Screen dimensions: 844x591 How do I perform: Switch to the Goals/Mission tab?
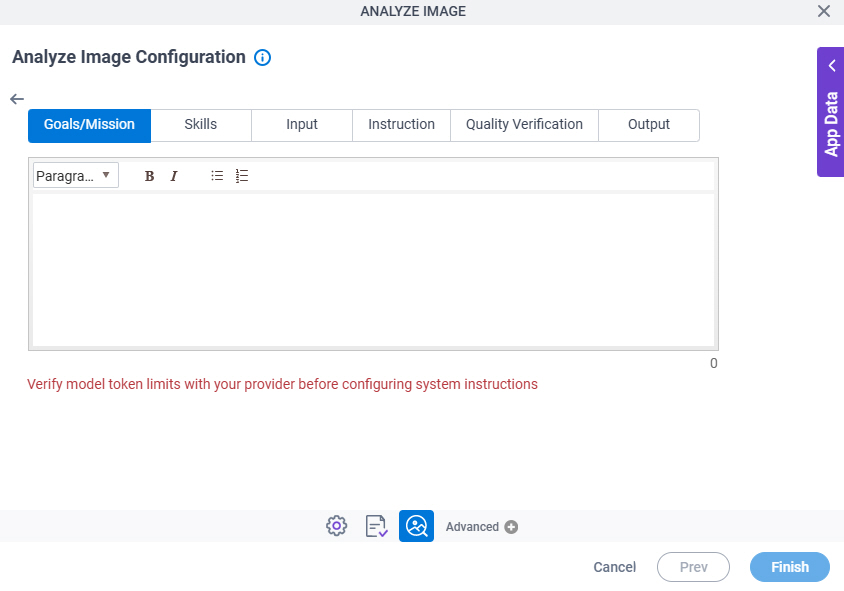click(89, 125)
